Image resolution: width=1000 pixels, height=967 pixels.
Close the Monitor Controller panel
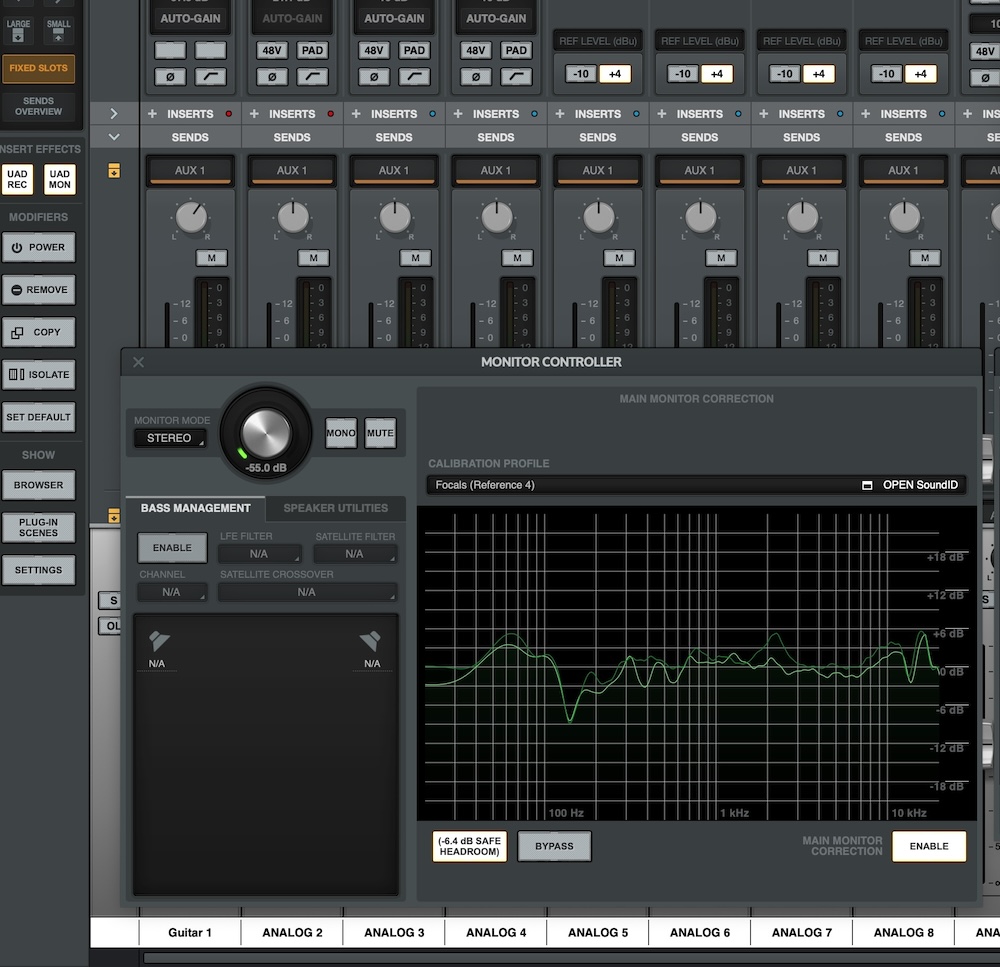pos(138,362)
